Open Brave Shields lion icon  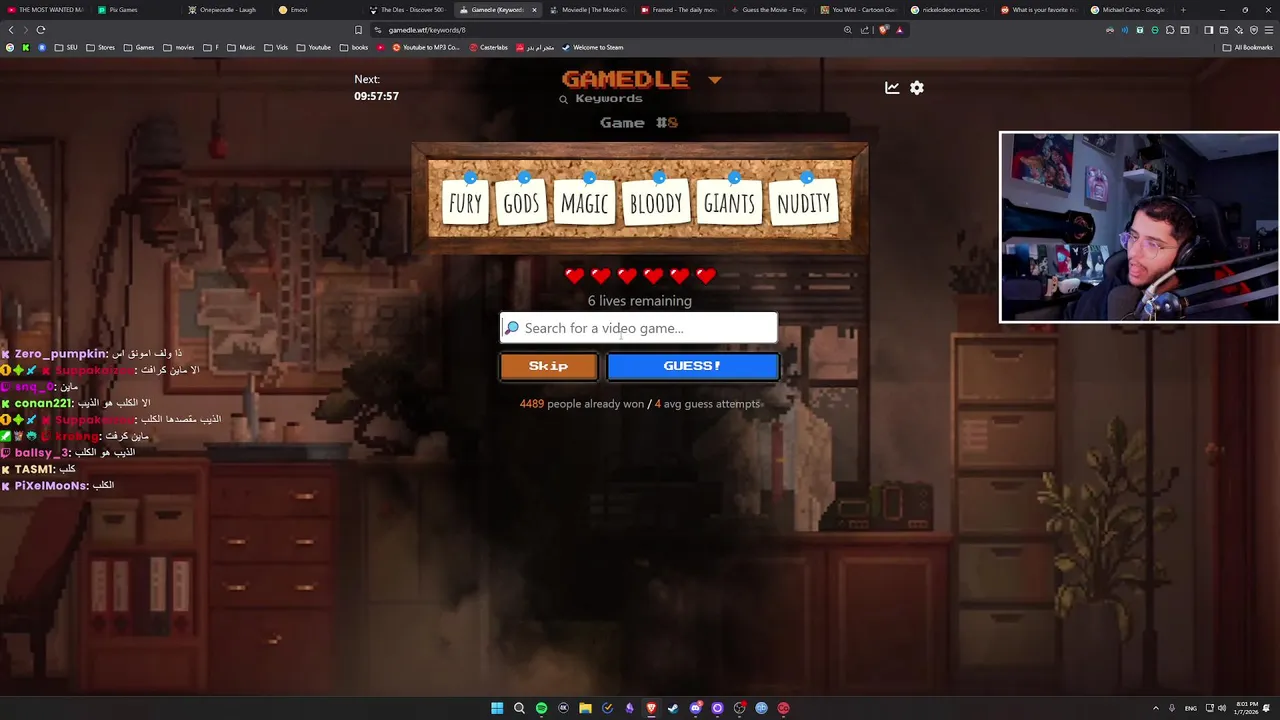pyautogui.click(x=883, y=30)
